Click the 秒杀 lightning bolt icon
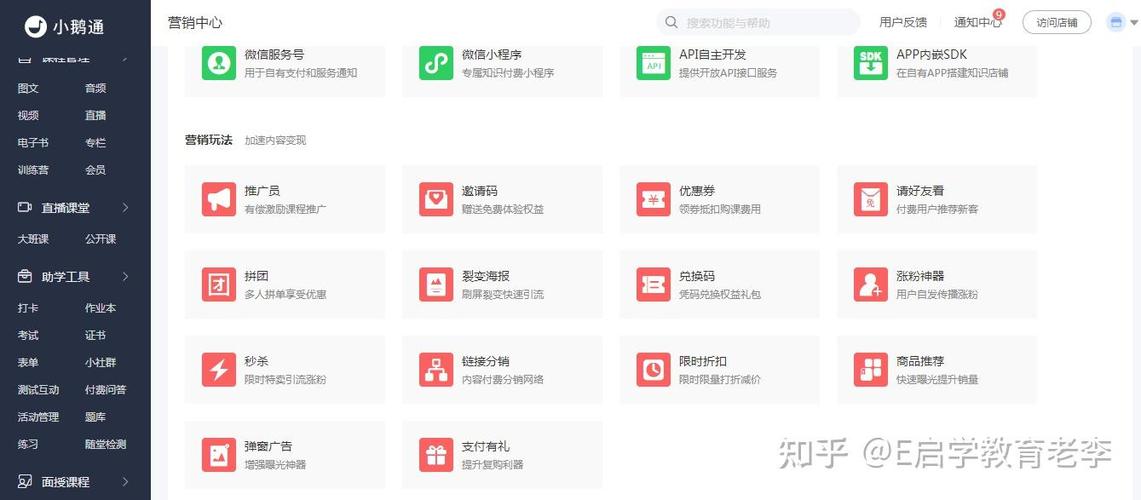 pos(218,370)
